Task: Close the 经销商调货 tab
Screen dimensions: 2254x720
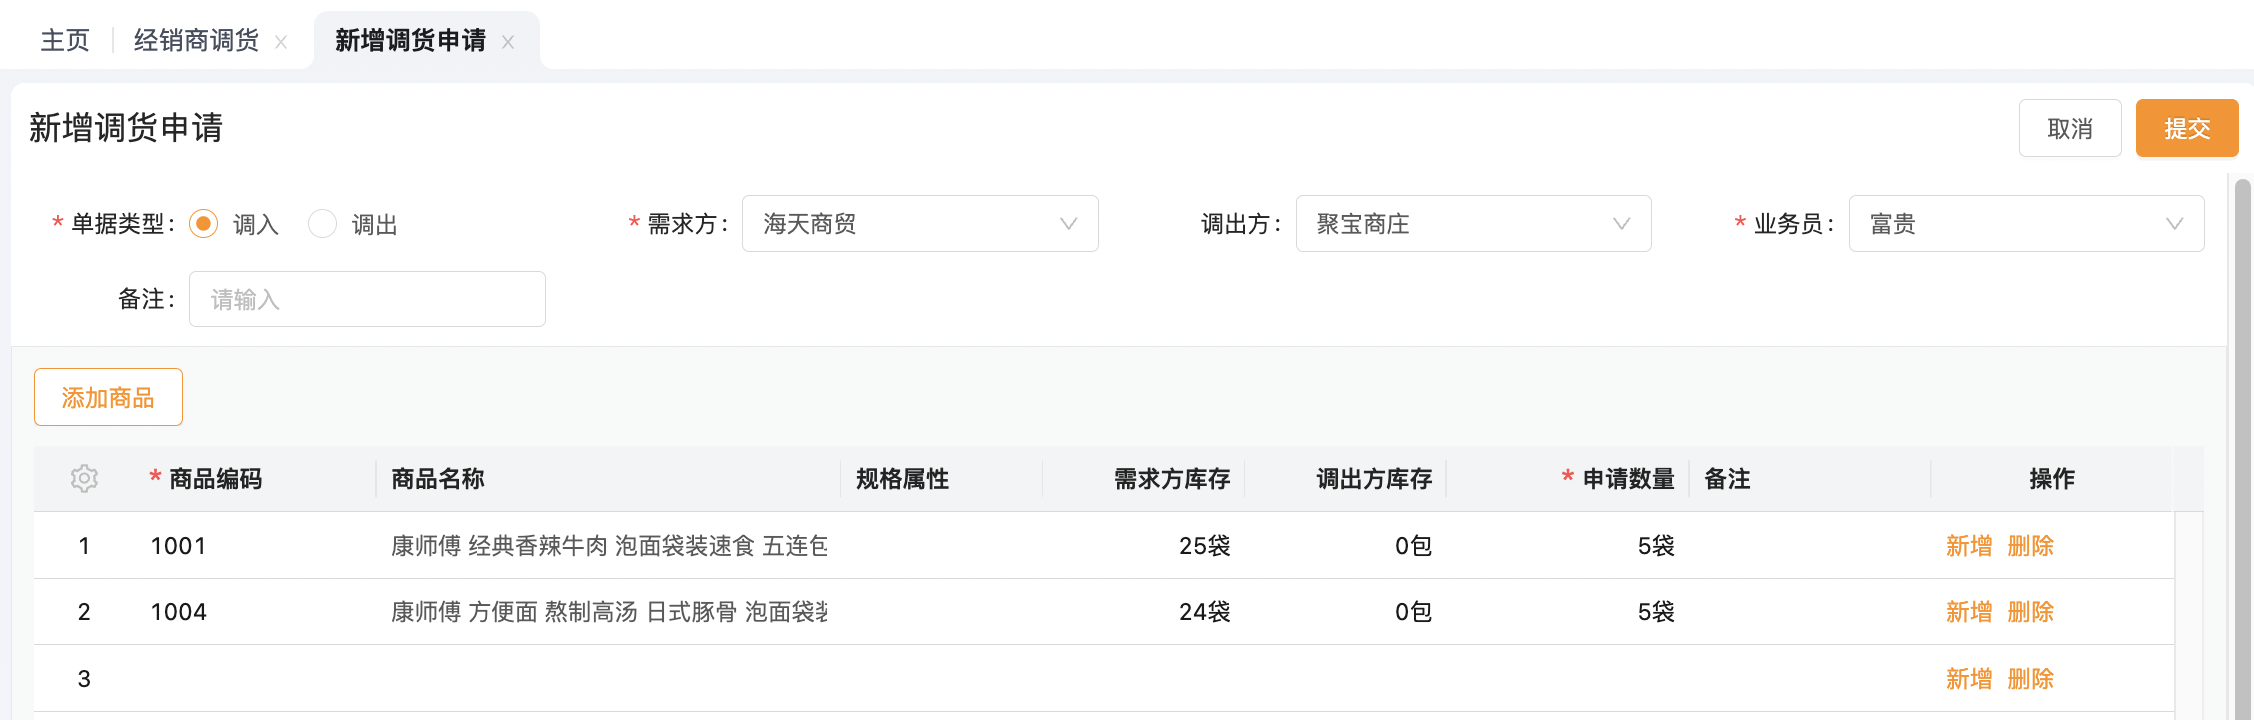Action: (281, 42)
